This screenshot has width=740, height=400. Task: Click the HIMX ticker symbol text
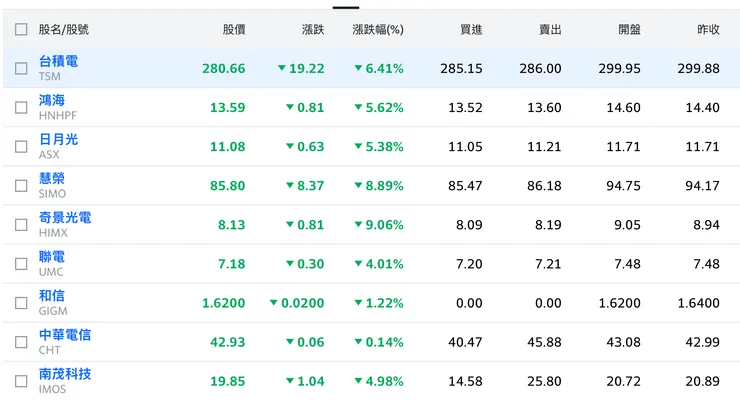pyautogui.click(x=53, y=233)
